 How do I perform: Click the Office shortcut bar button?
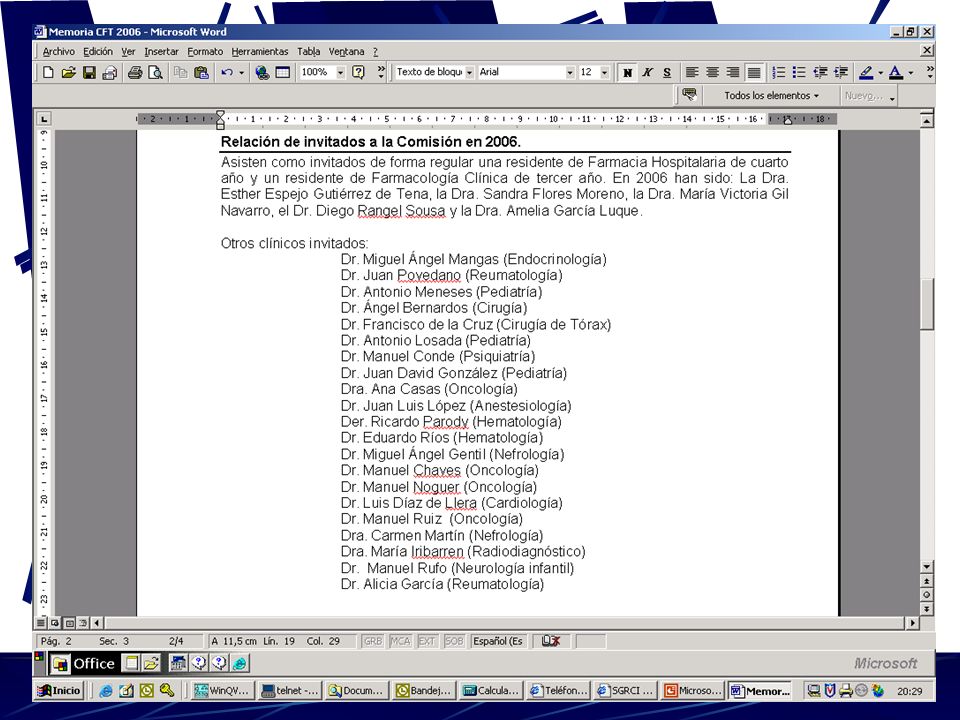(x=83, y=664)
